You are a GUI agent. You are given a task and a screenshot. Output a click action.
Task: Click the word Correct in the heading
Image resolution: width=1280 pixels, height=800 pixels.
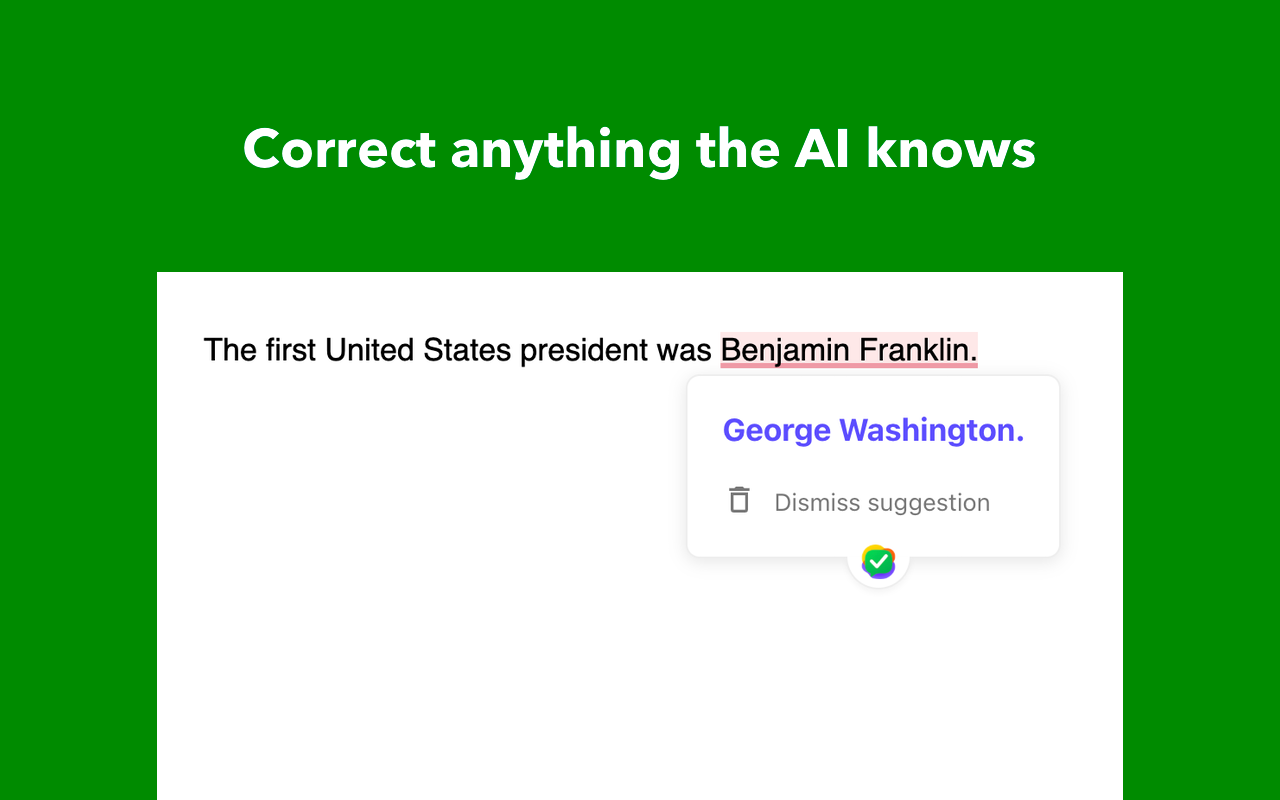(340, 149)
